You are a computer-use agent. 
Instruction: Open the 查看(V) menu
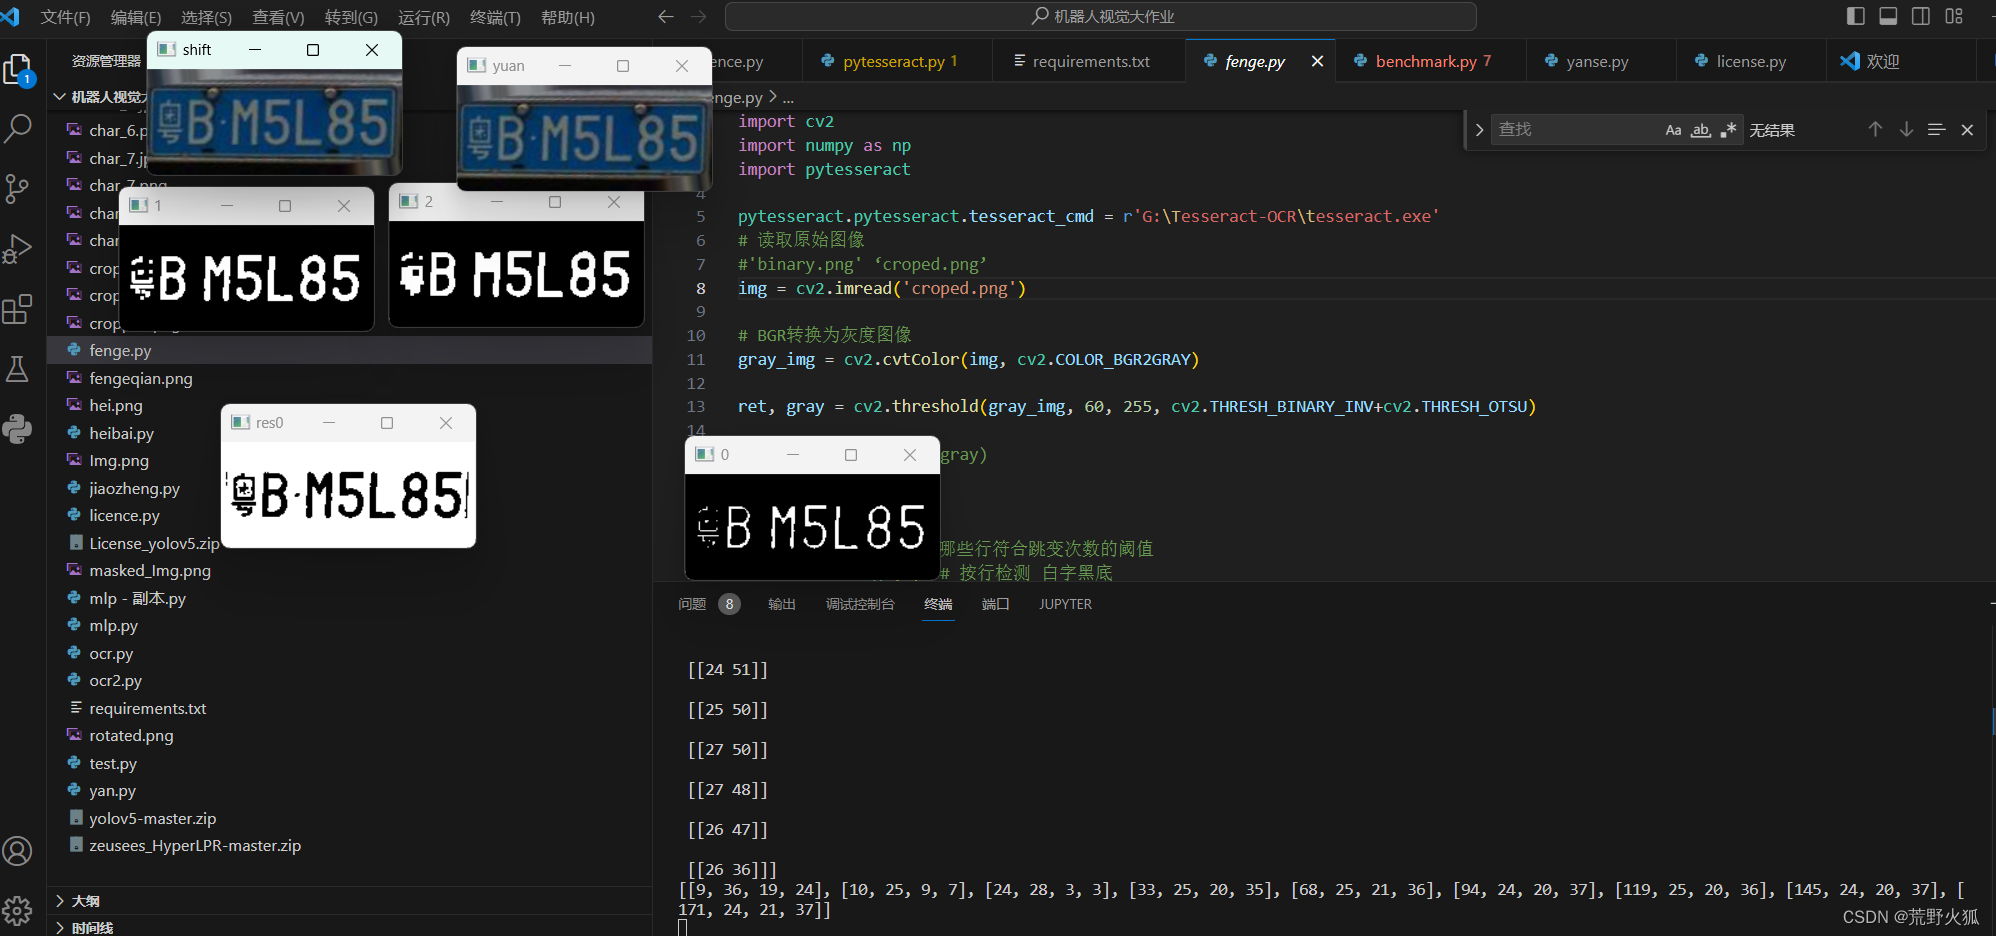tap(278, 18)
